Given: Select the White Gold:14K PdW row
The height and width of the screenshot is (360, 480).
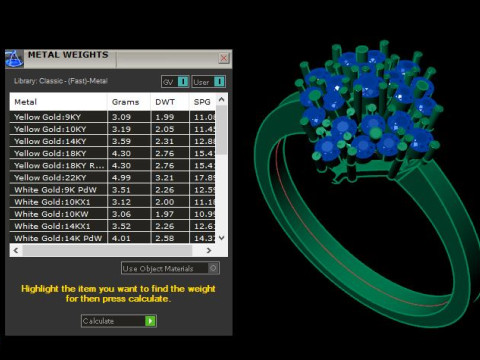Looking at the screenshot, I should (113, 238).
